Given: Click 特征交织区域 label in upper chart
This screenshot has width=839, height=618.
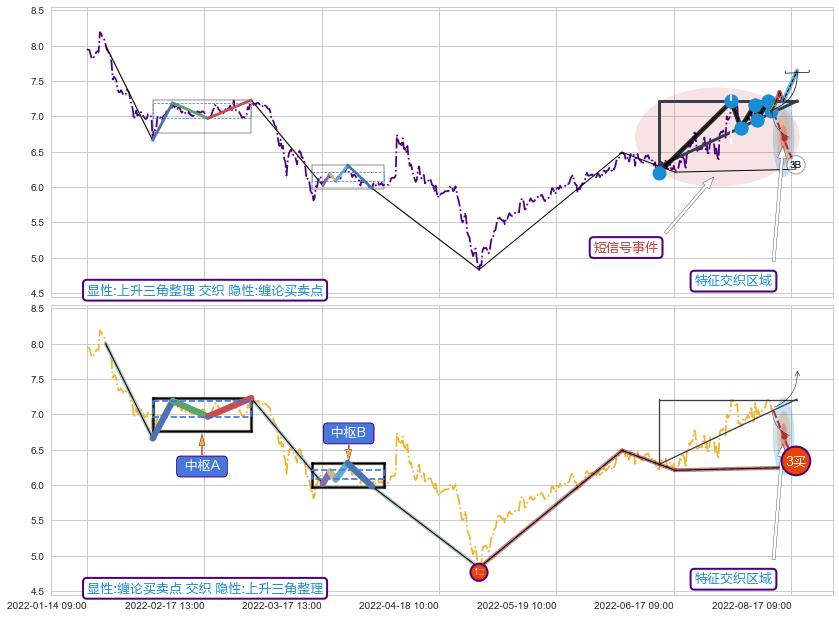Looking at the screenshot, I should coord(733,281).
